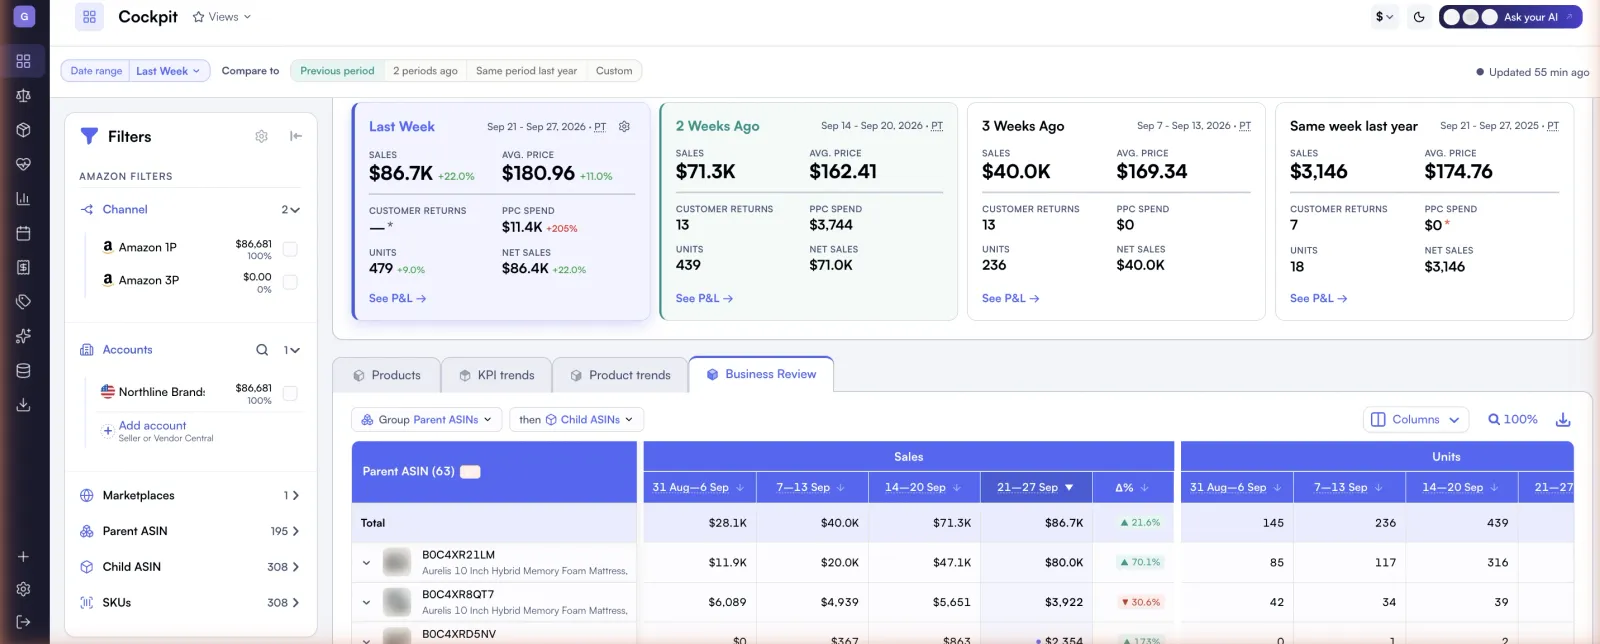Collapse the Filters panel arrow icon
This screenshot has width=1600, height=644.
tap(296, 136)
